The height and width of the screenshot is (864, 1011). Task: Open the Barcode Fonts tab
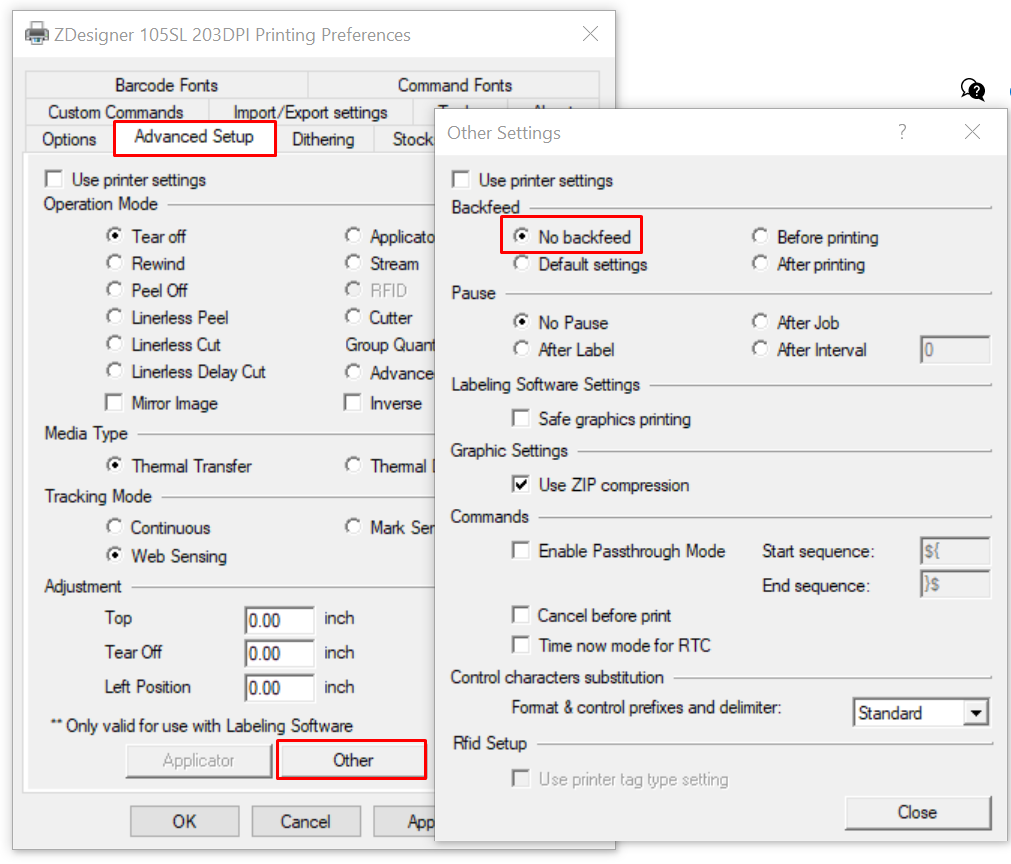[166, 86]
